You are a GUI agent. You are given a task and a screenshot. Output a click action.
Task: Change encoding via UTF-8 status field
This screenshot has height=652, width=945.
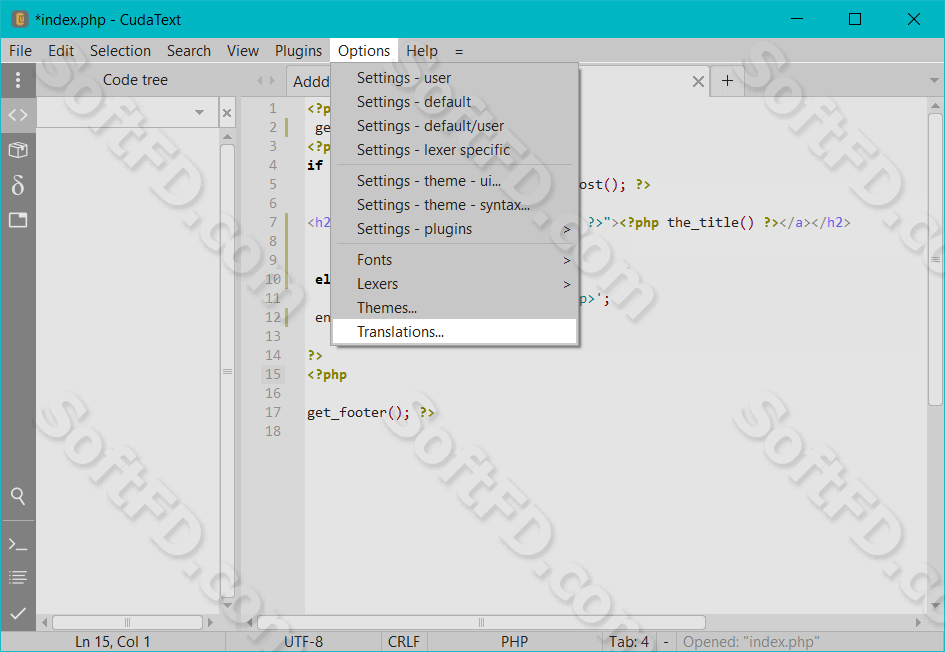pyautogui.click(x=304, y=642)
